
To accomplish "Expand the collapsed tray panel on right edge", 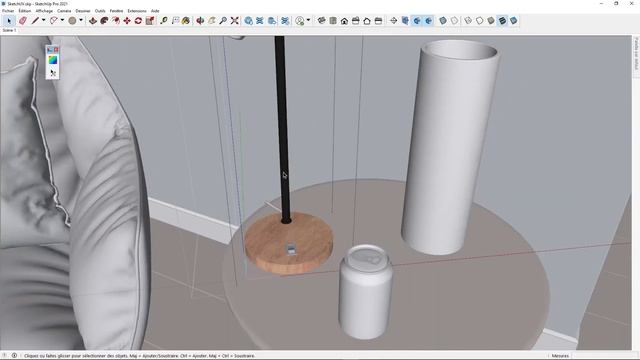I will tap(636, 54).
